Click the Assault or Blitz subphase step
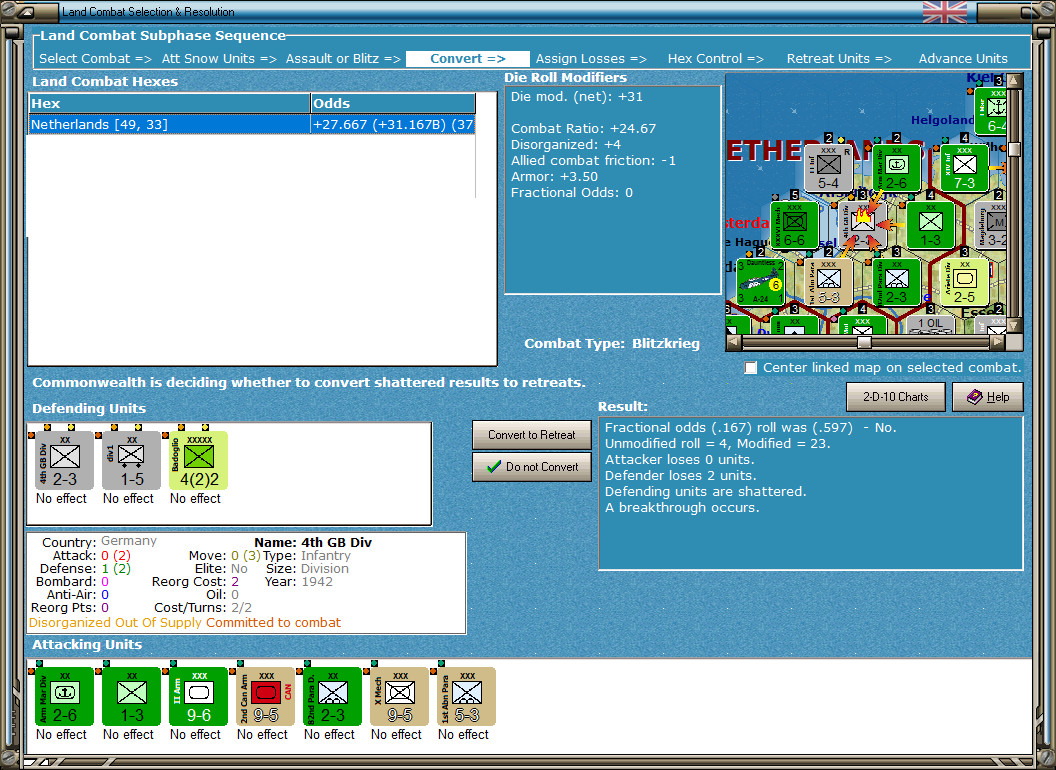Viewport: 1056px width, 770px height. pos(343,59)
